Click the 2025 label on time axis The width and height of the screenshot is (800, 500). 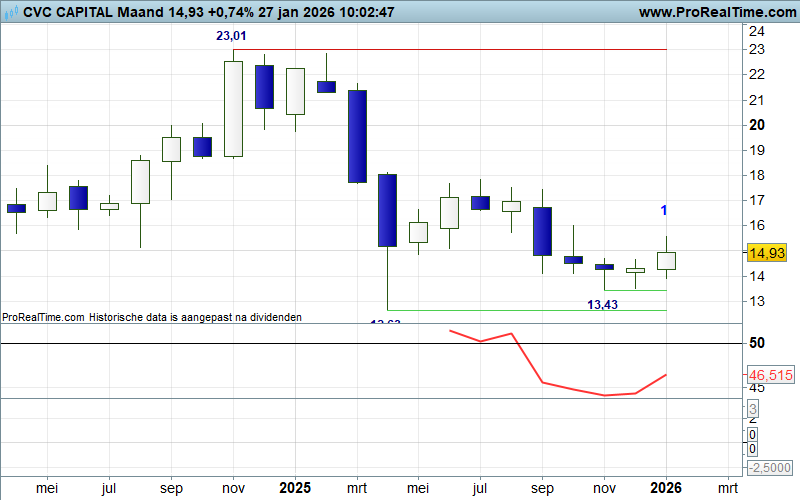tap(294, 488)
